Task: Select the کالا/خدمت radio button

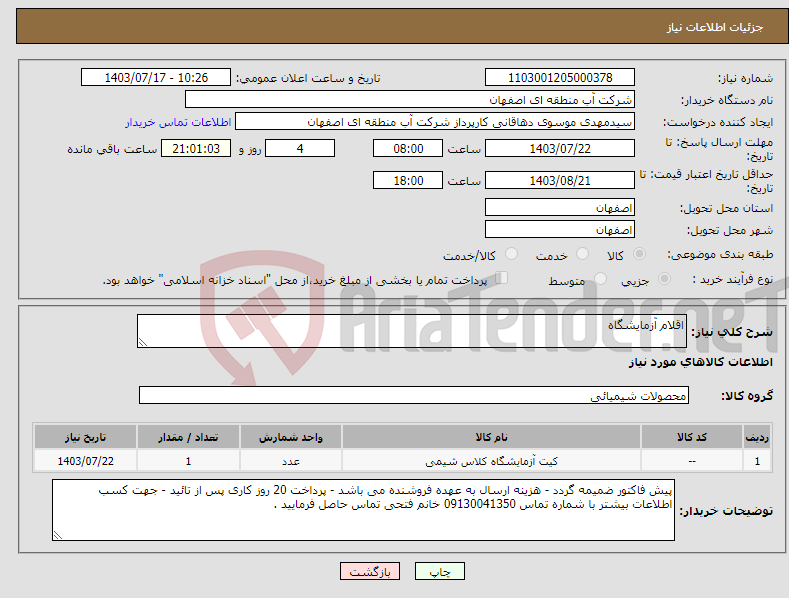Action: pyautogui.click(x=511, y=254)
